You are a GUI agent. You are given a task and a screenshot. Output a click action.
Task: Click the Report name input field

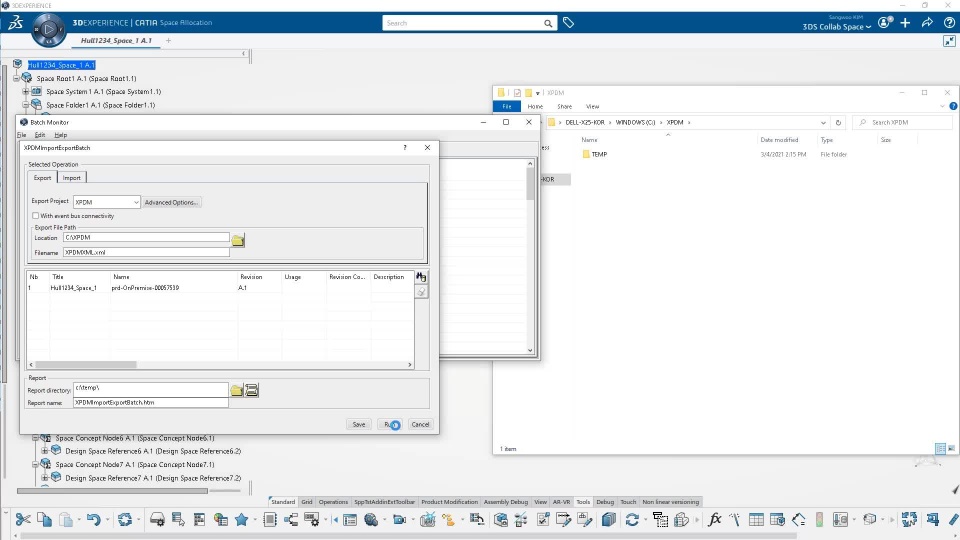tap(151, 402)
